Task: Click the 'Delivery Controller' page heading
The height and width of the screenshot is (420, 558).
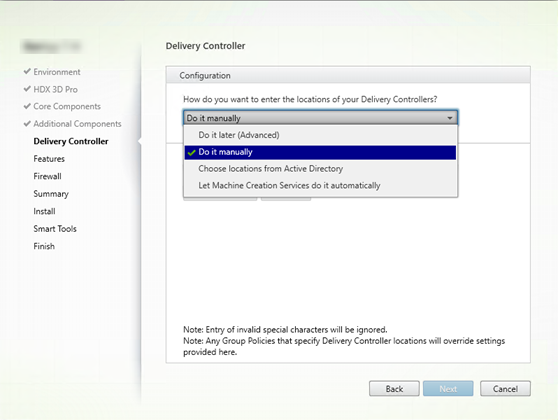Action: (x=205, y=46)
